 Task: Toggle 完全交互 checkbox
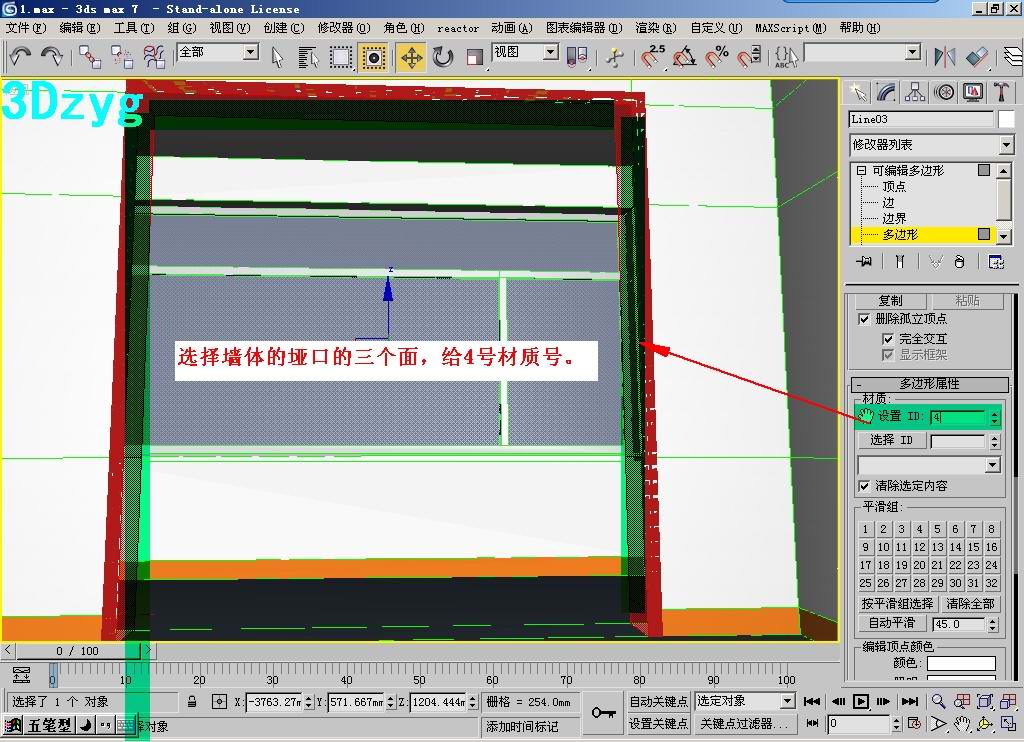point(888,339)
